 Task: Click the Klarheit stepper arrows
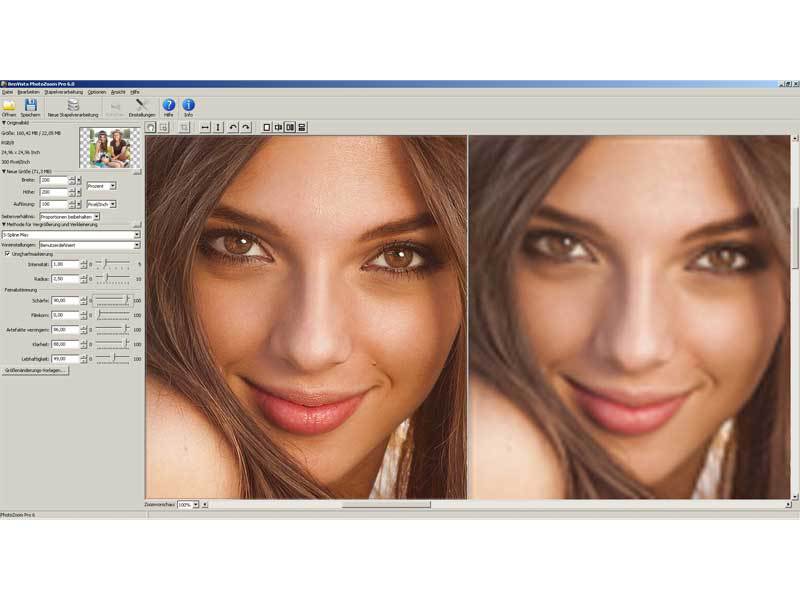(84, 344)
